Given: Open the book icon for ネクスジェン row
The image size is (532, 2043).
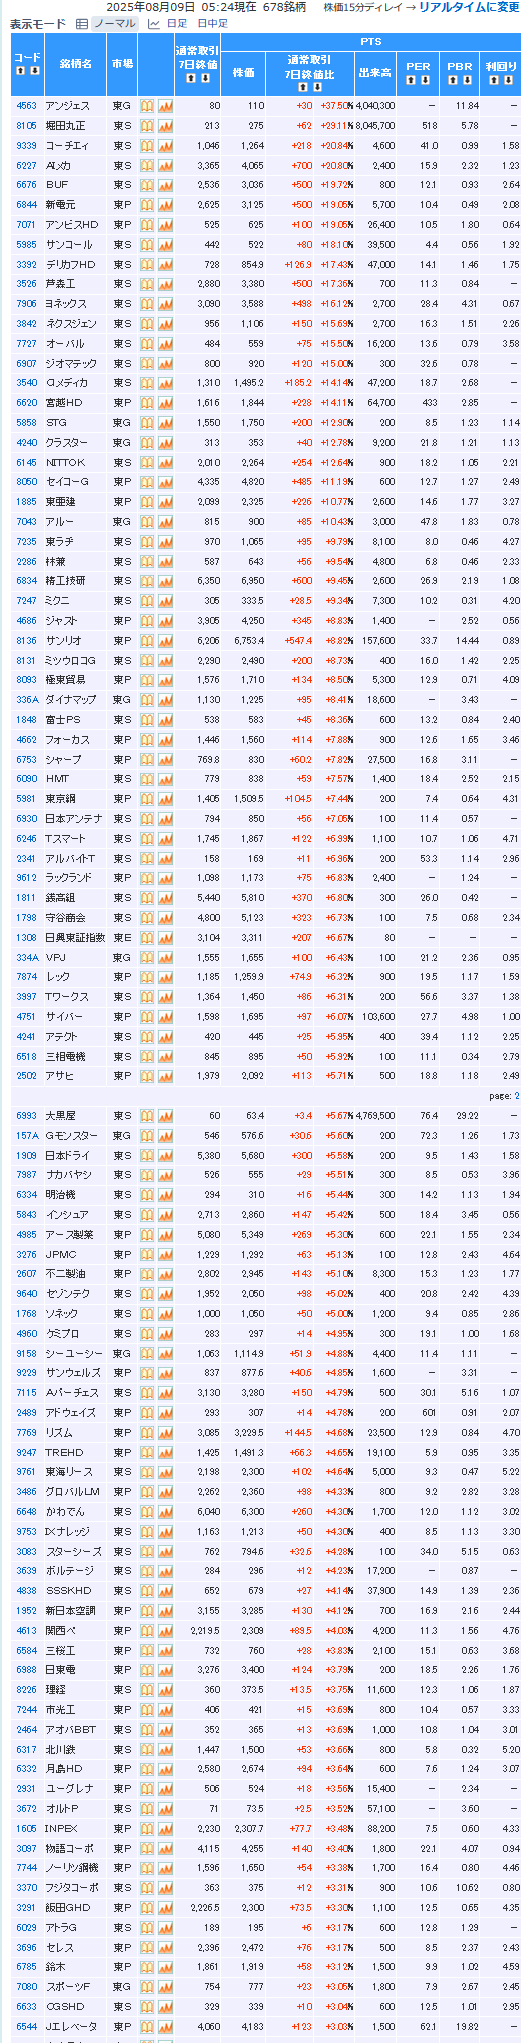Looking at the screenshot, I should coord(147,324).
